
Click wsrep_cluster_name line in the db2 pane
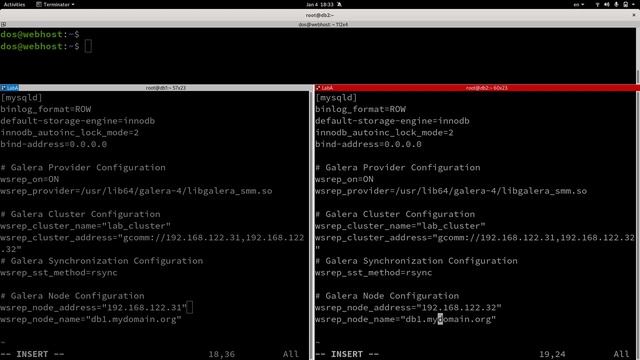[400, 226]
